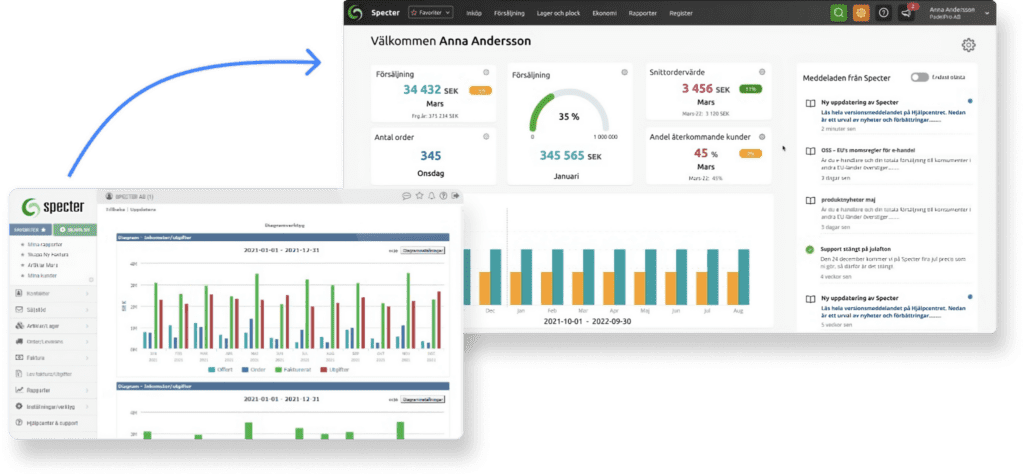The height and width of the screenshot is (476, 1024).
Task: Open the bell icon in old Specter window
Action: (x=432, y=195)
